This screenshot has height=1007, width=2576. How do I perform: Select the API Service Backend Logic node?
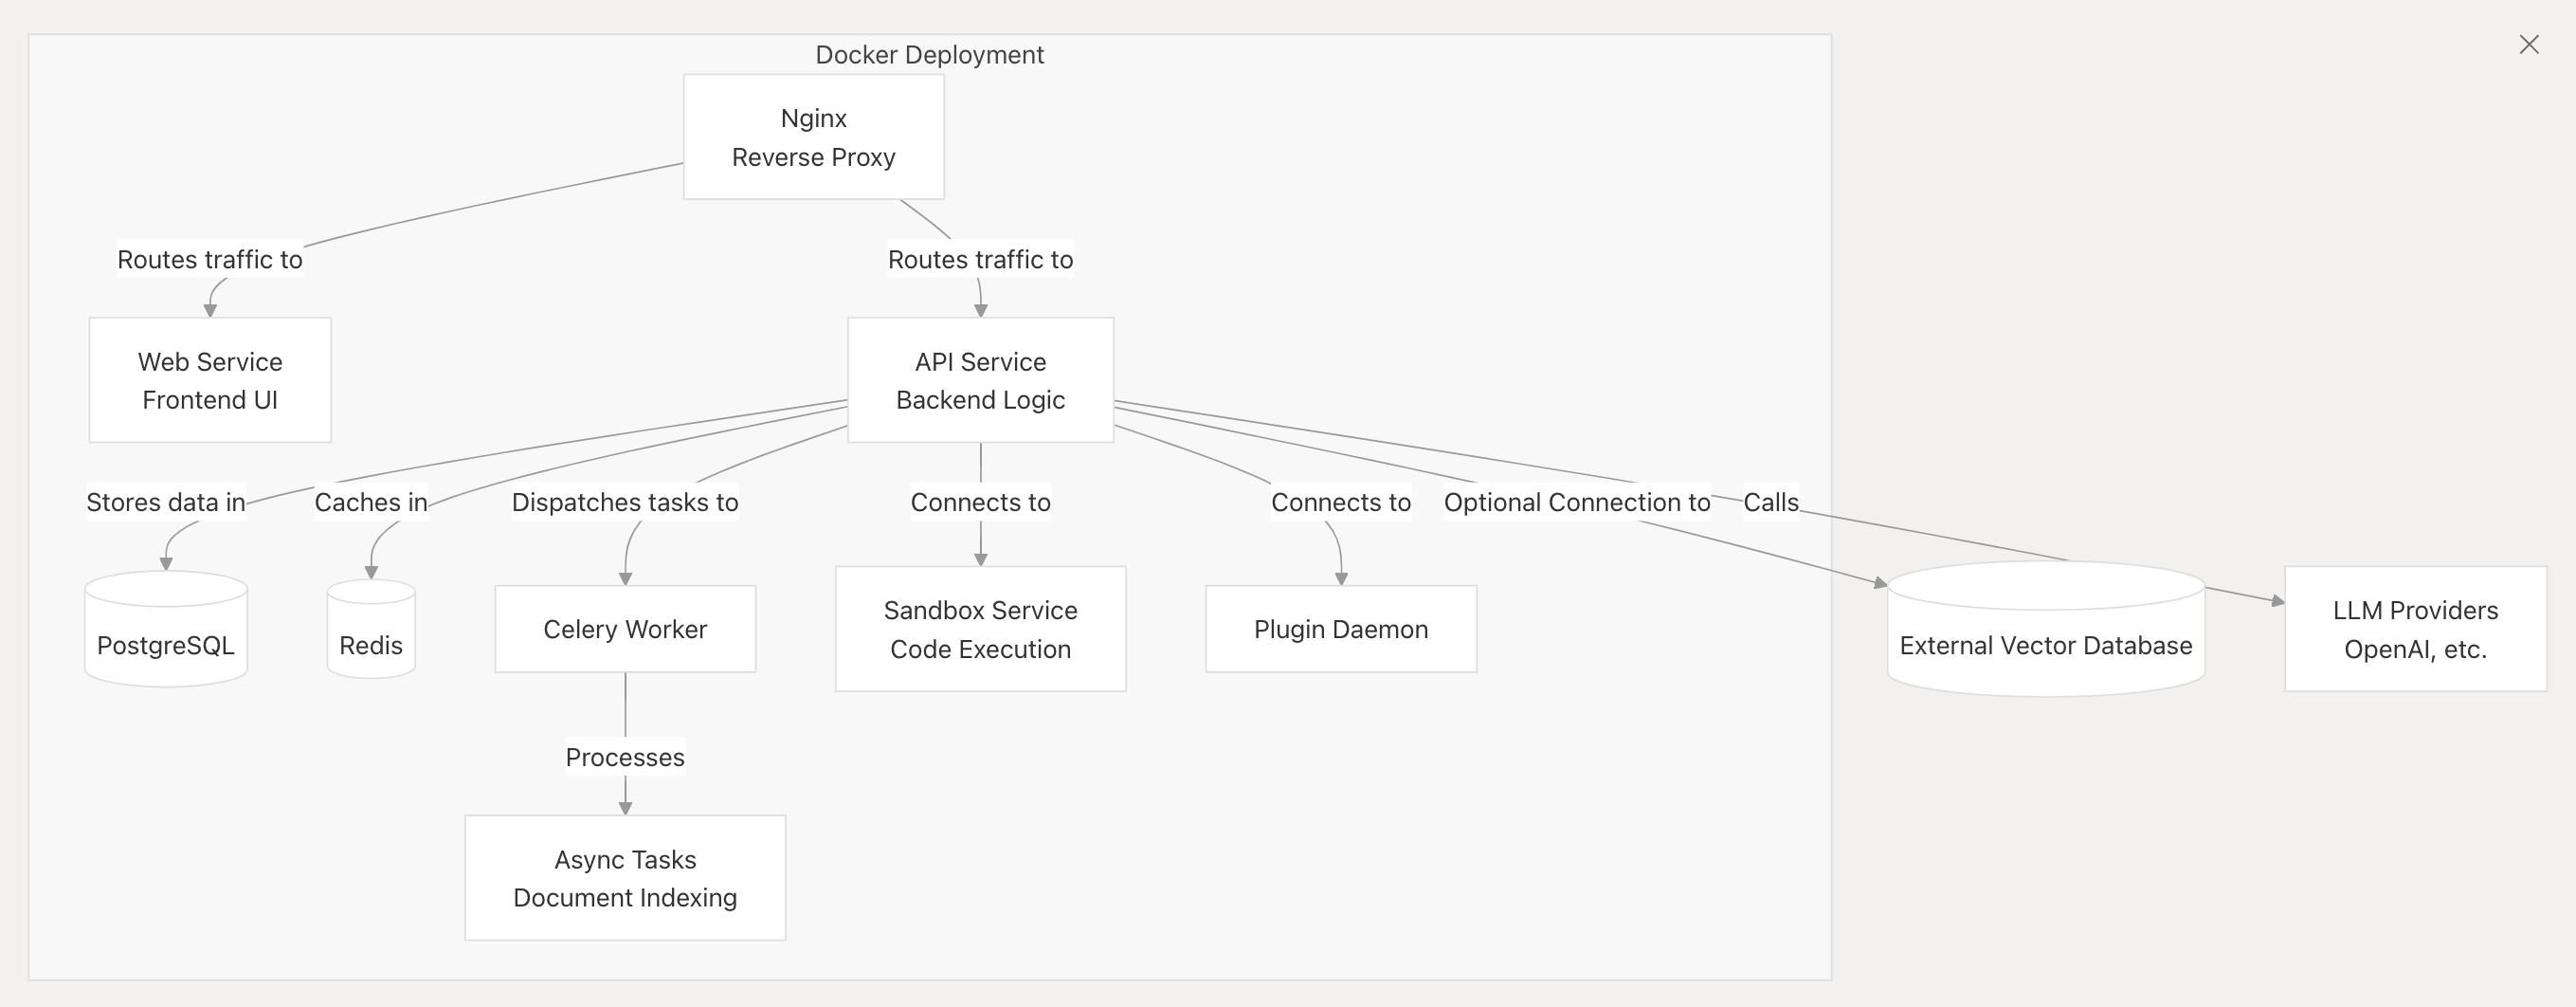[980, 380]
